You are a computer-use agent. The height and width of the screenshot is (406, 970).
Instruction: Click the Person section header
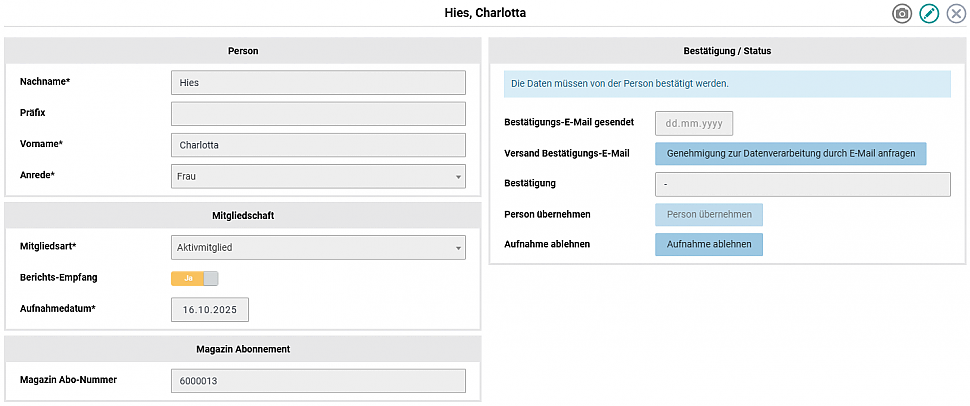click(x=243, y=50)
